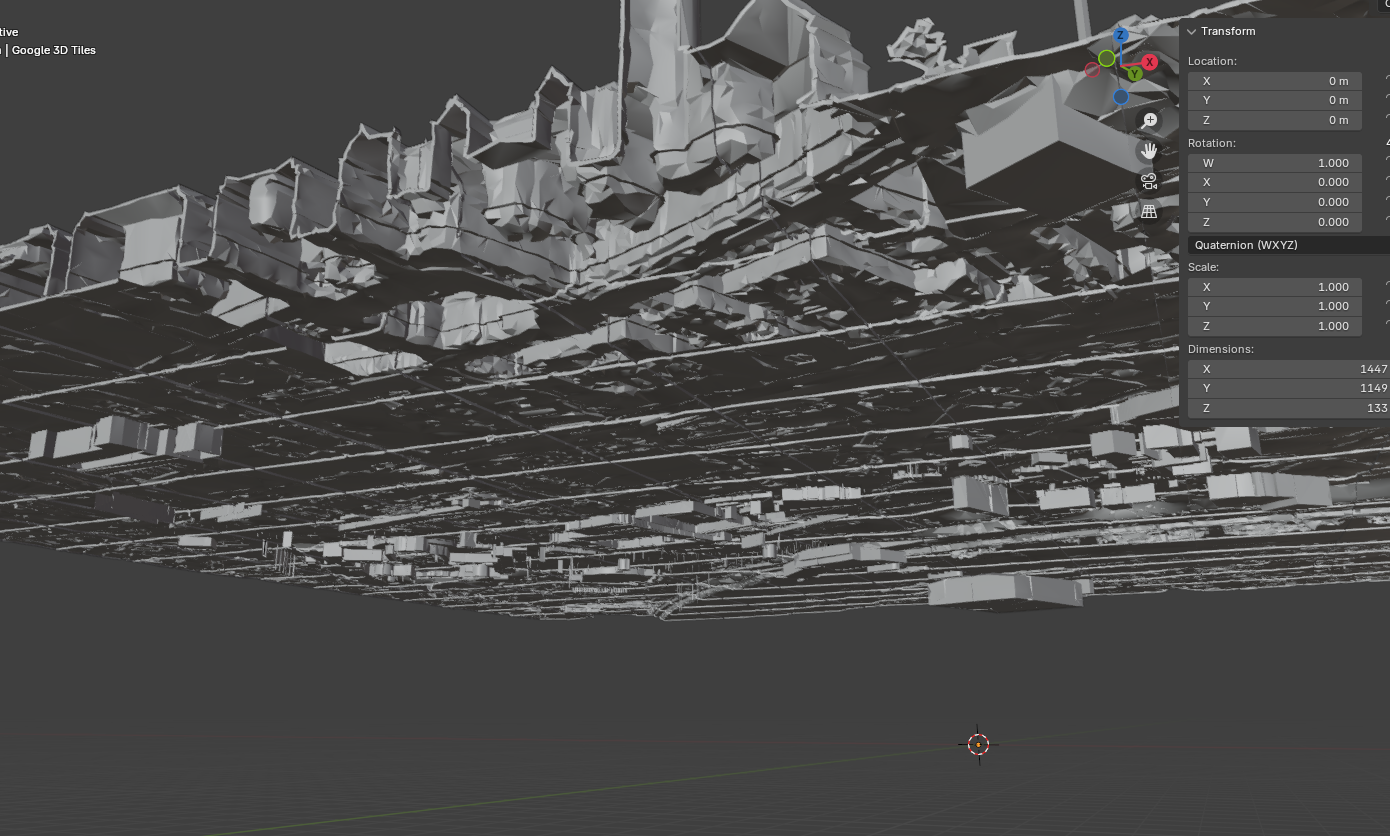Toggle camera view with the camera icon
Screen dimensions: 1390x836
(x=1150, y=182)
